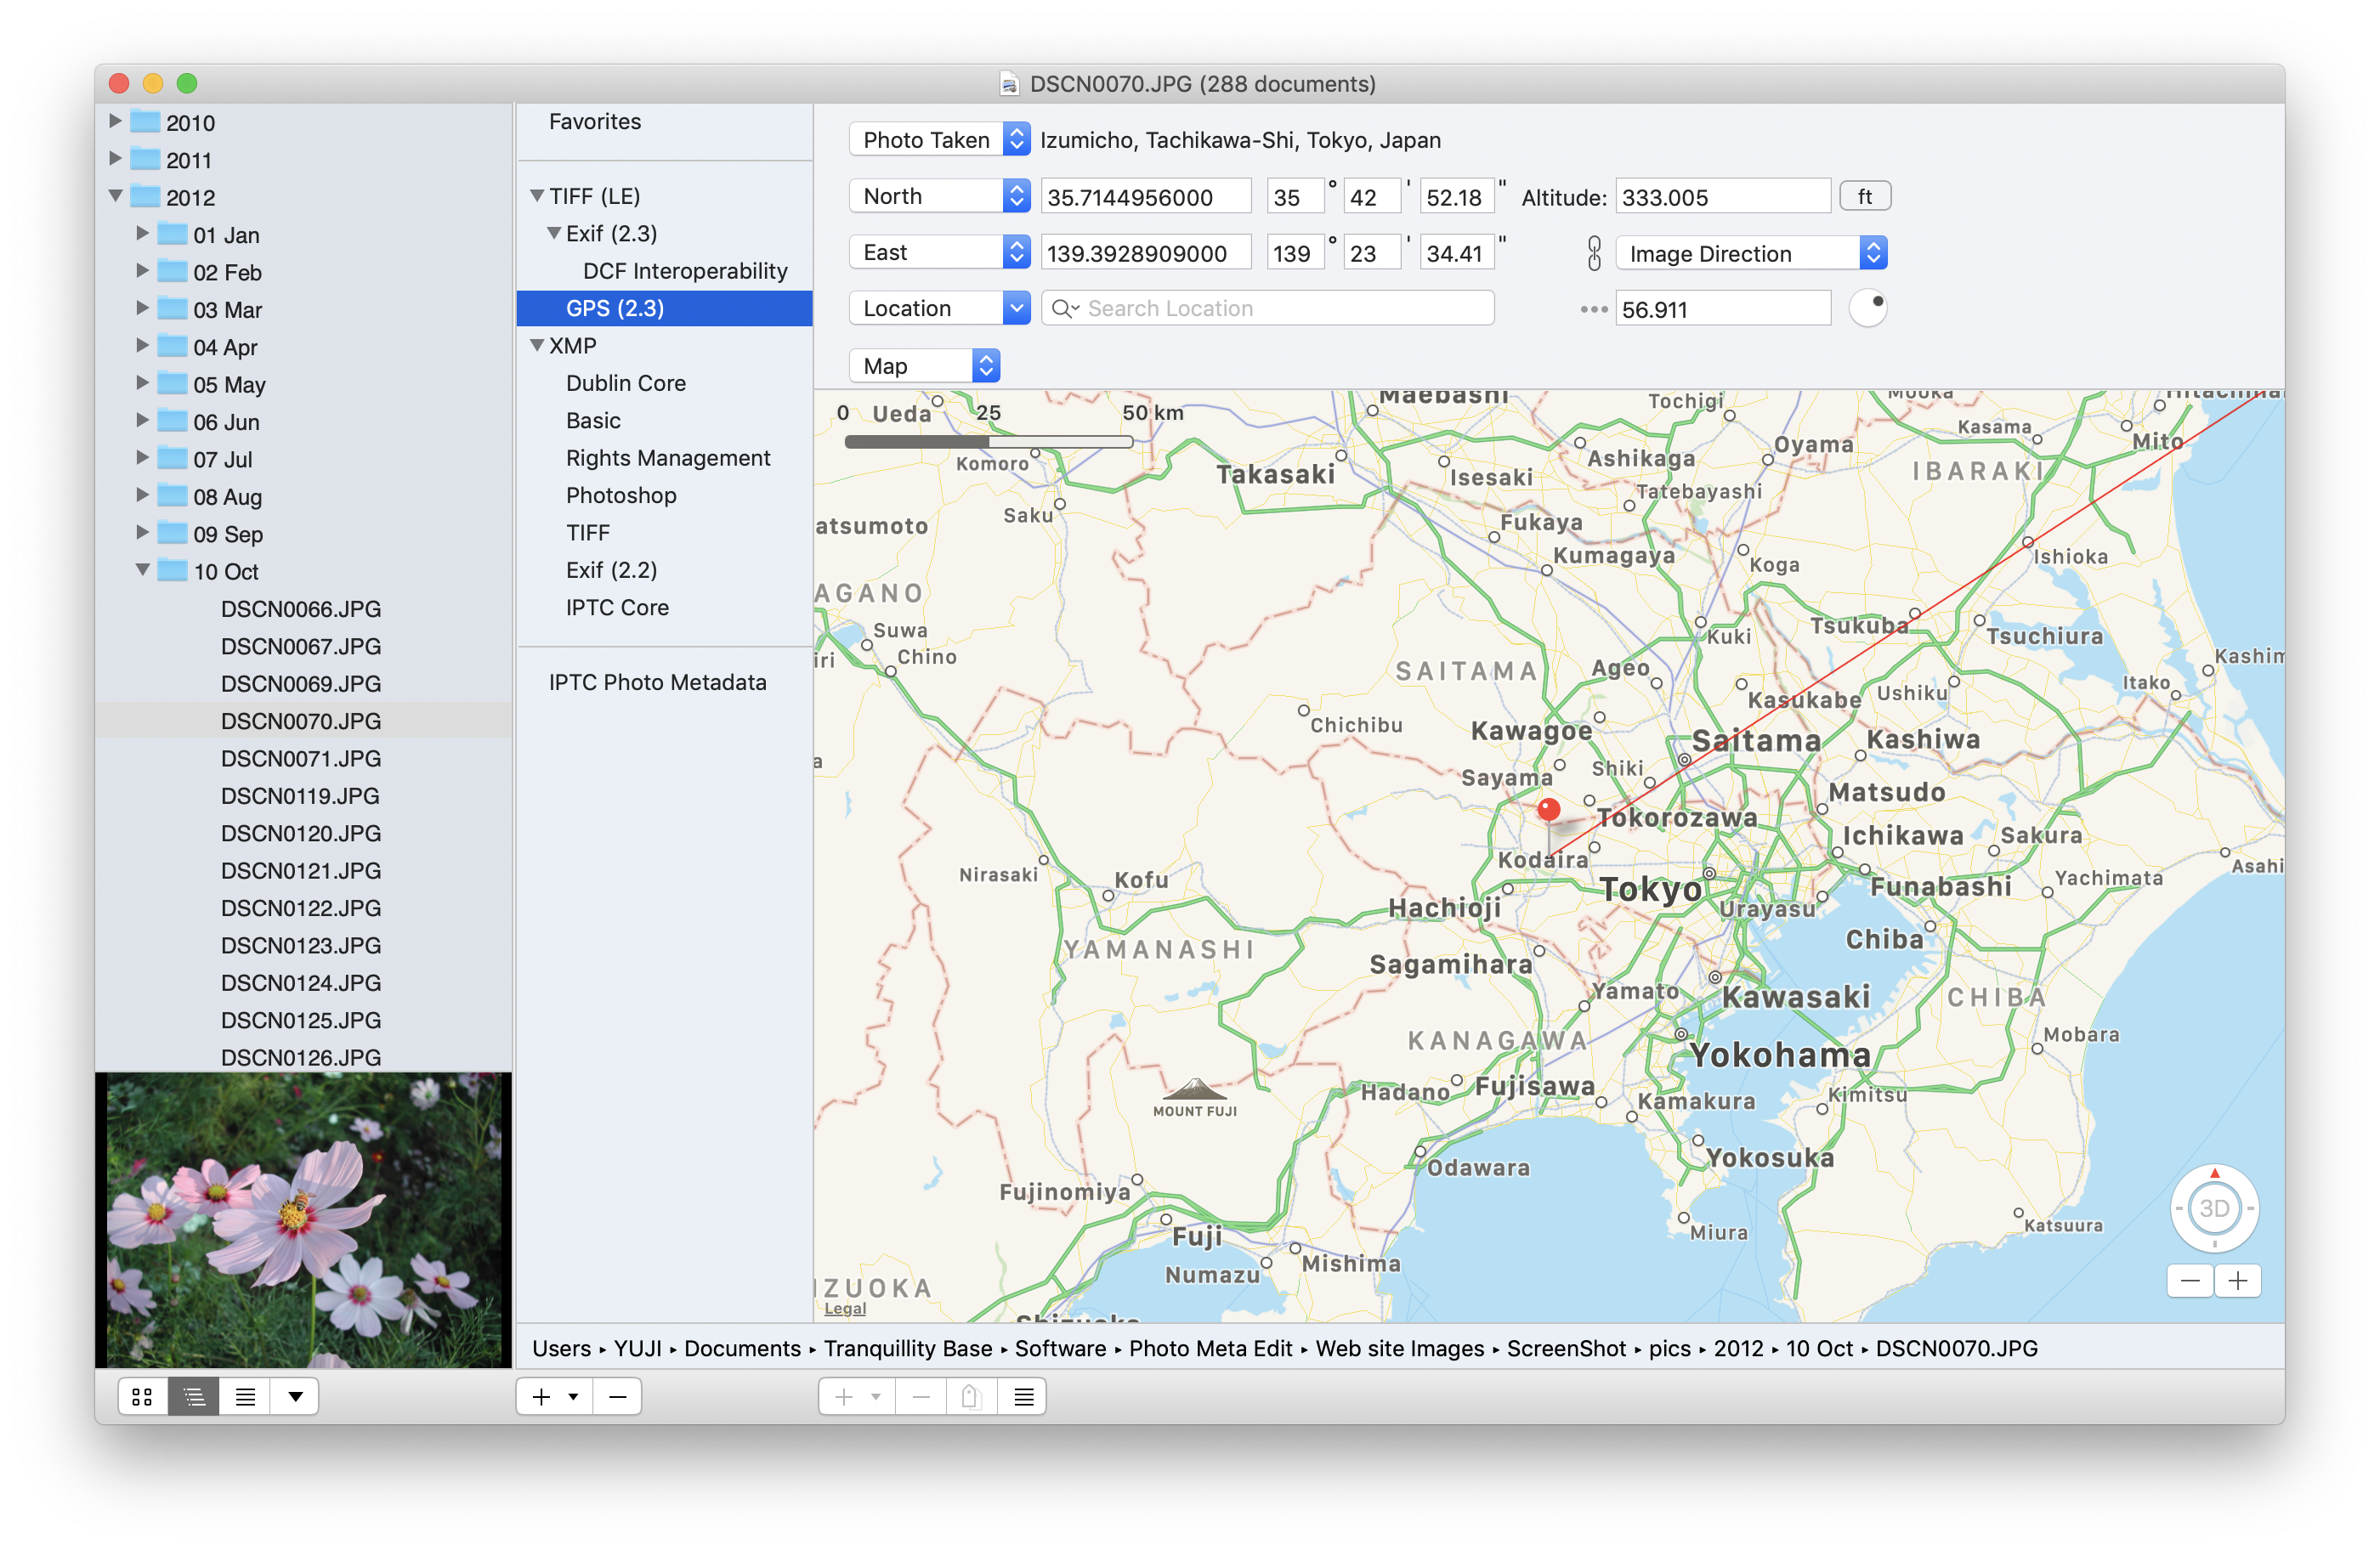The width and height of the screenshot is (2380, 1550).
Task: Select file DSCN0125.JPG
Action: tap(301, 1019)
